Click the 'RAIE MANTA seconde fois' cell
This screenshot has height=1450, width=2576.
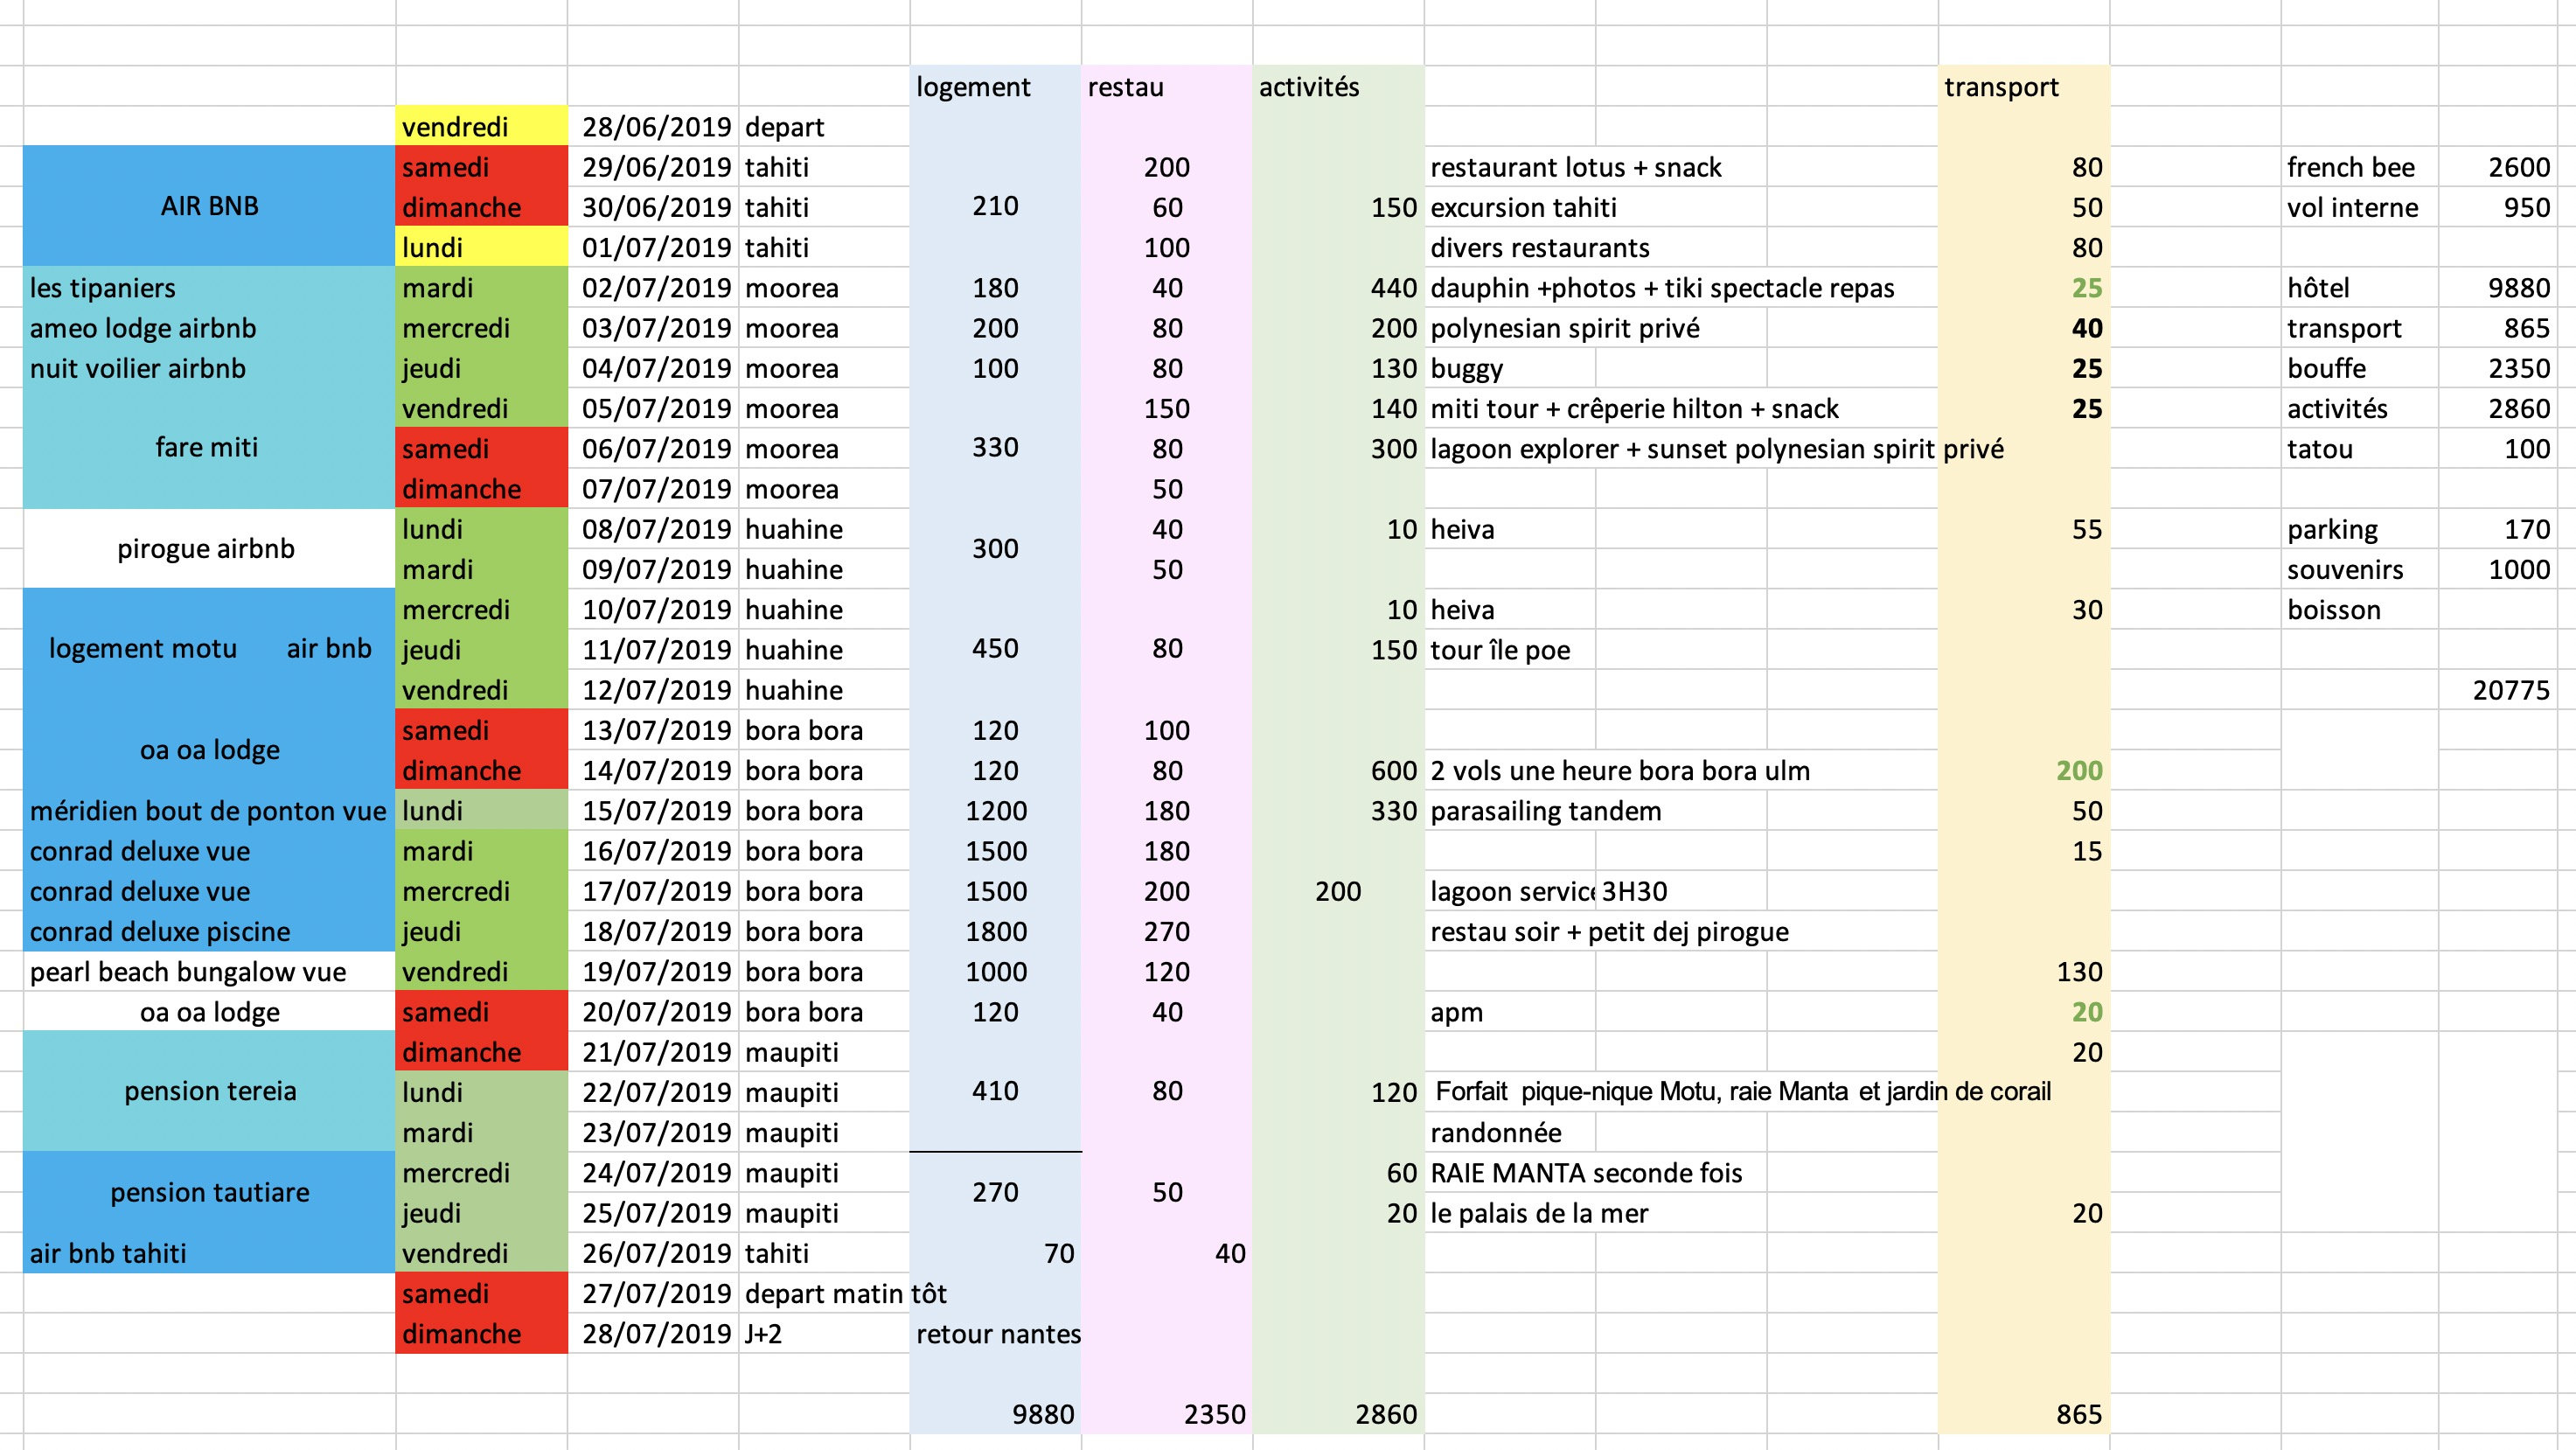(1681, 1173)
